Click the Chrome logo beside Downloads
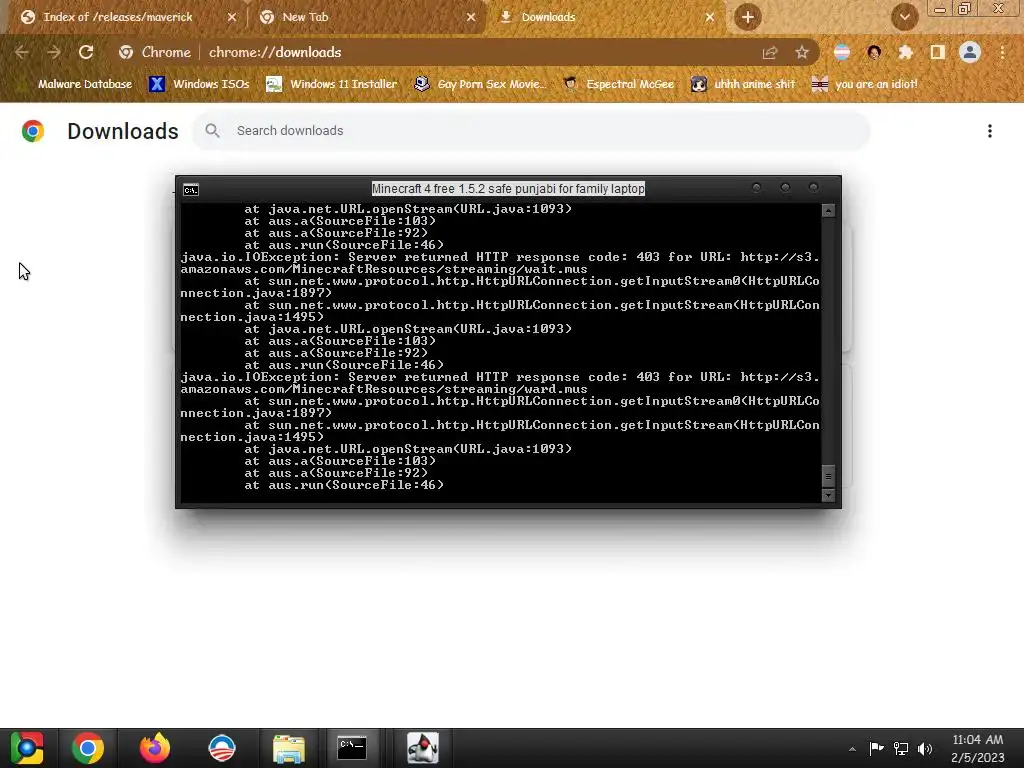This screenshot has height=768, width=1024. pyautogui.click(x=33, y=131)
